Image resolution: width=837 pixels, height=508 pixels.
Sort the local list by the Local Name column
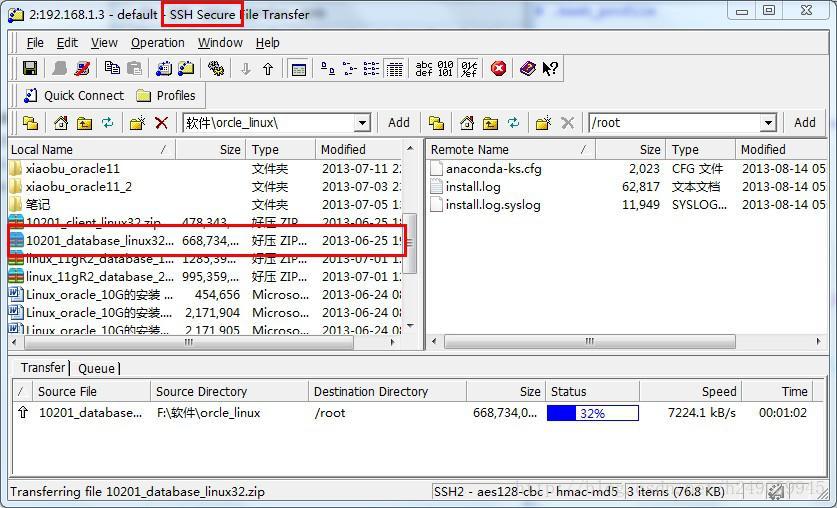(92, 149)
